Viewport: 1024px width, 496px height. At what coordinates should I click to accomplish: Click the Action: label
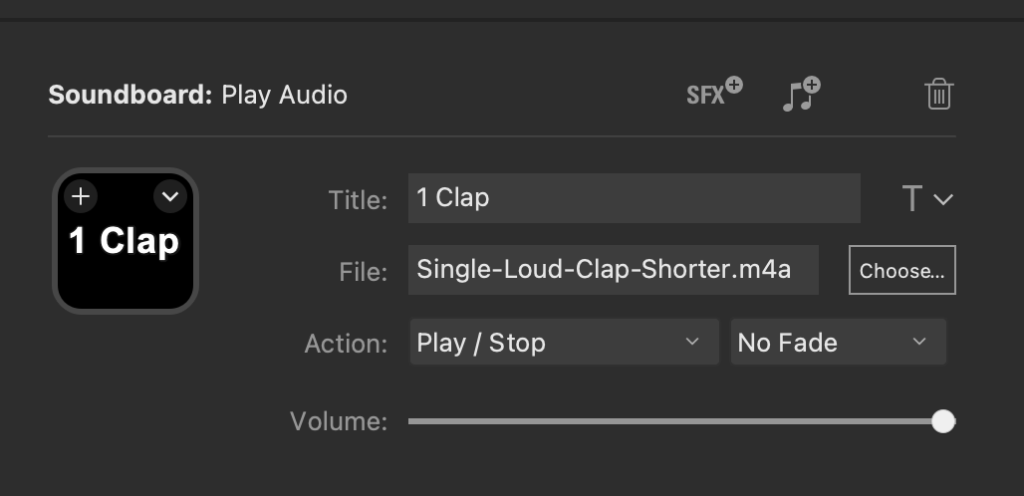345,344
